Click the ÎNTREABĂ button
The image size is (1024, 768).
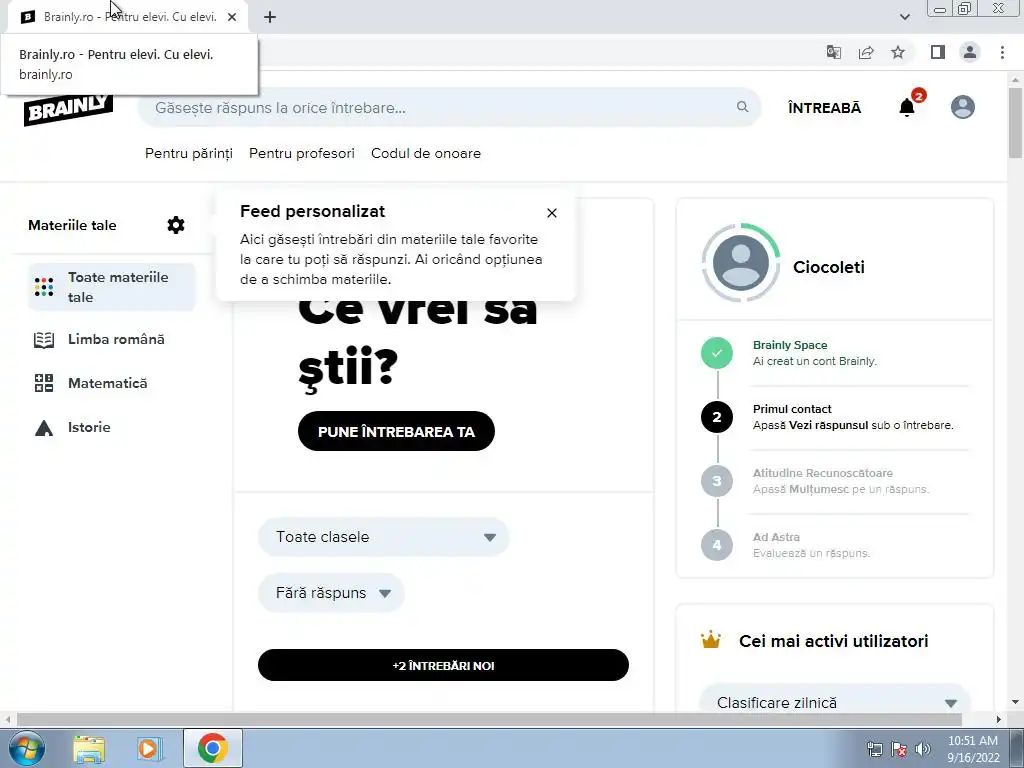point(825,108)
